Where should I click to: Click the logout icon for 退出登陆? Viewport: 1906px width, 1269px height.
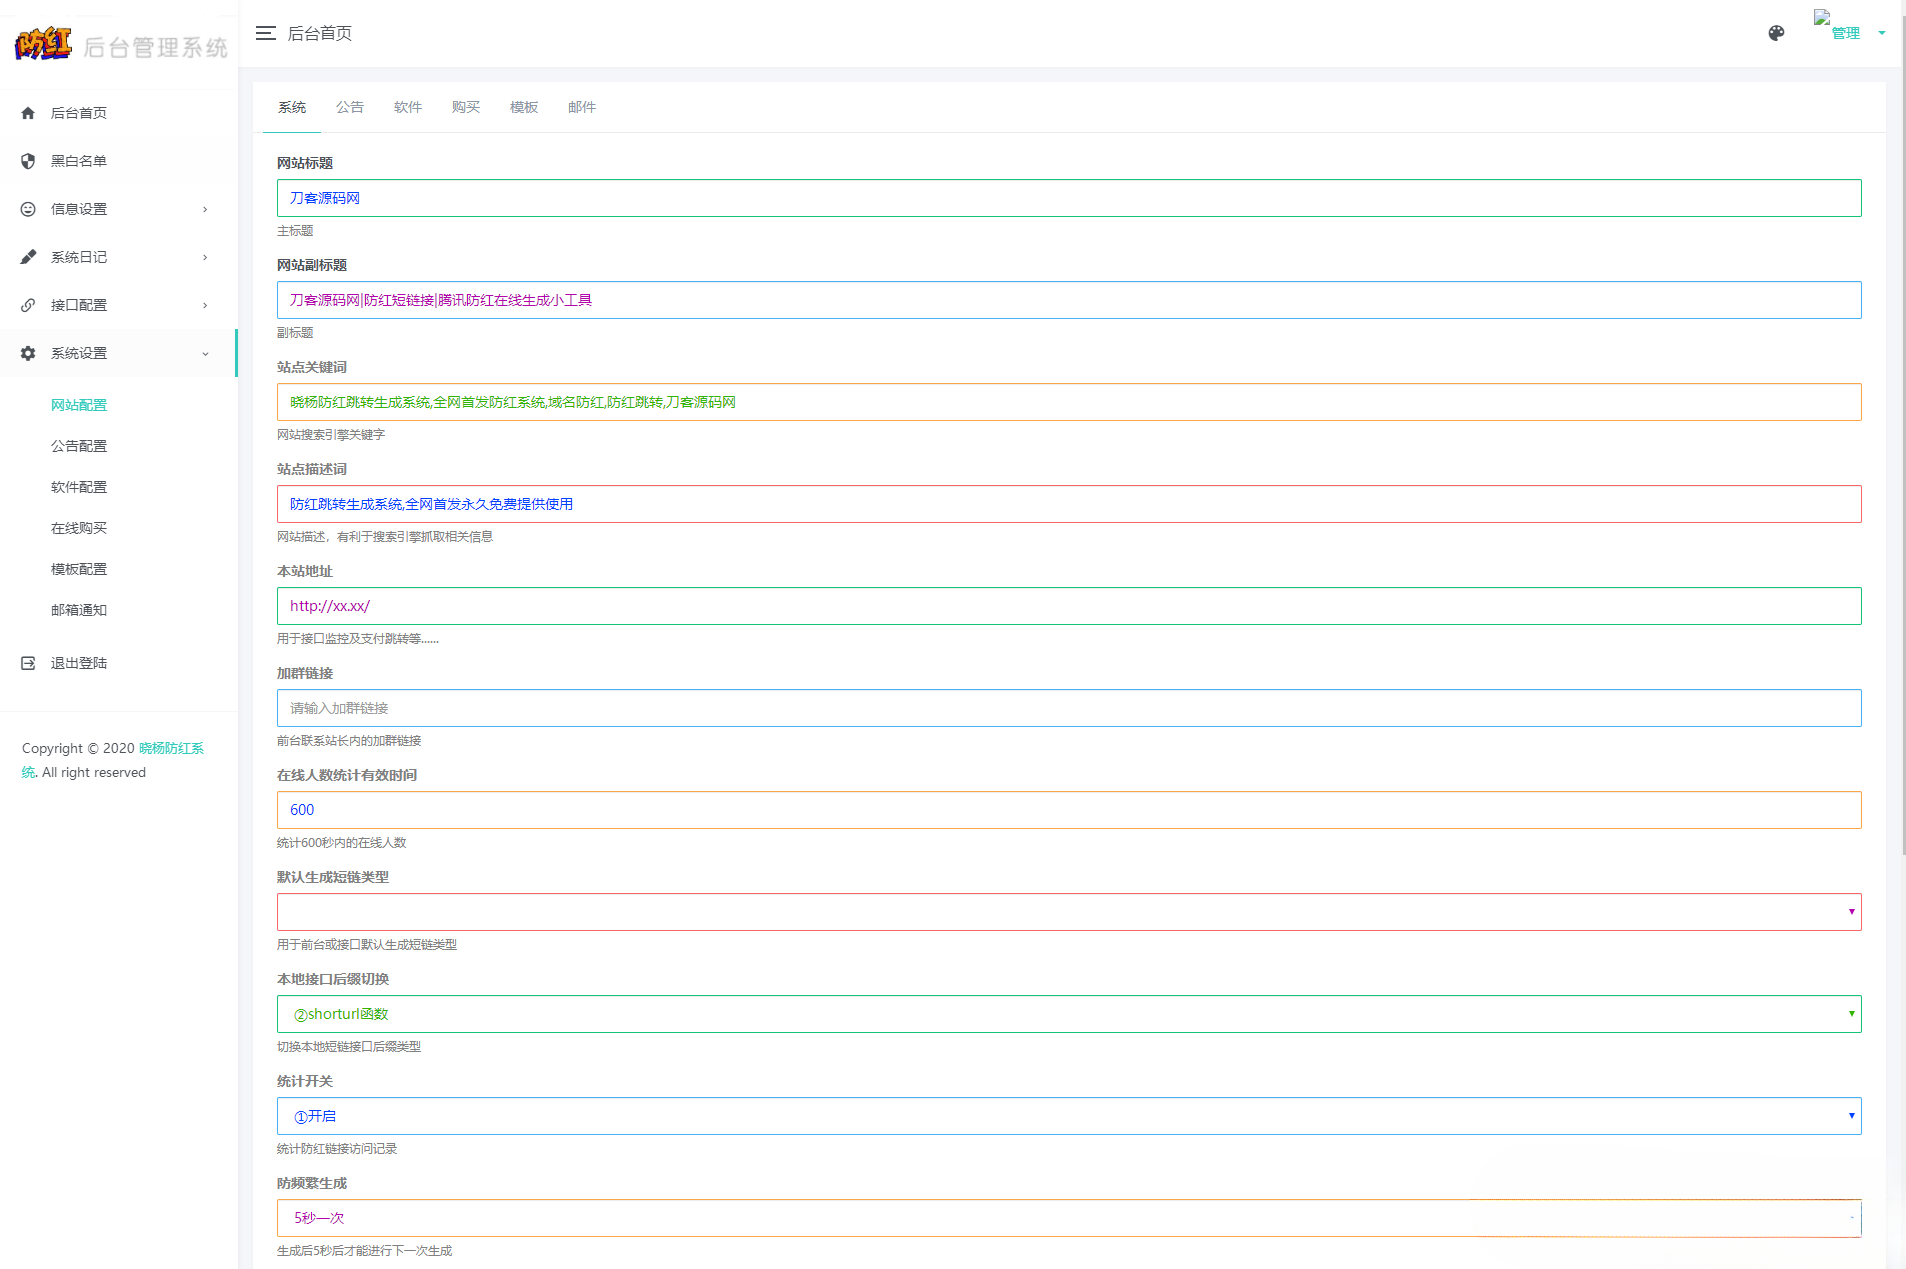(28, 663)
